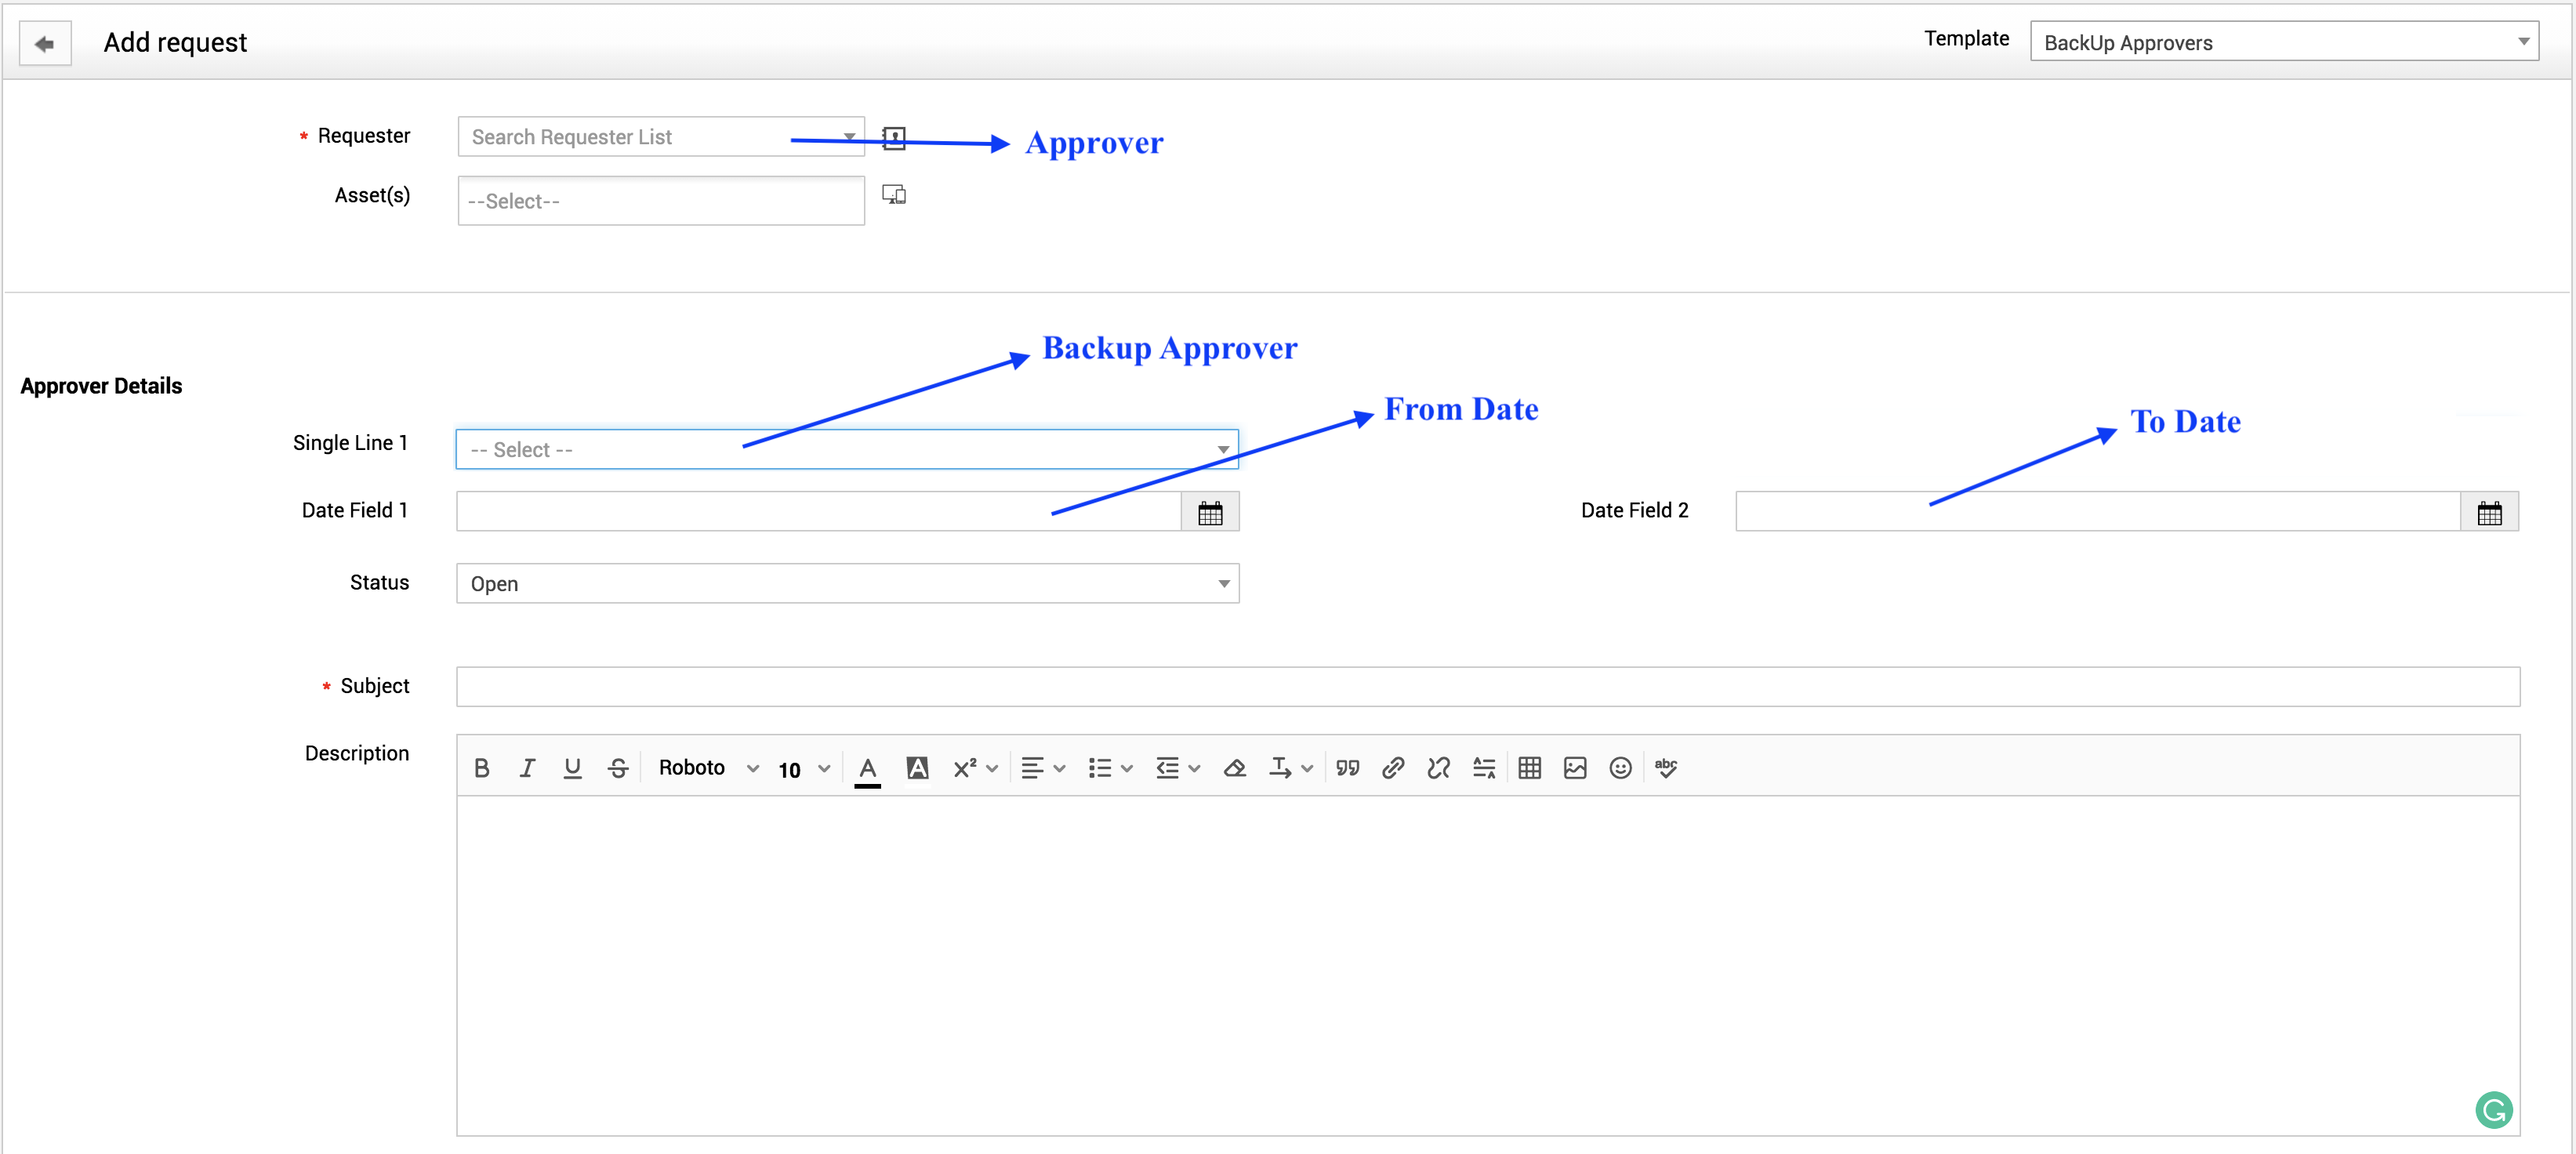This screenshot has height=1154, width=2576.
Task: Toggle bold formatting in description
Action: pos(481,768)
